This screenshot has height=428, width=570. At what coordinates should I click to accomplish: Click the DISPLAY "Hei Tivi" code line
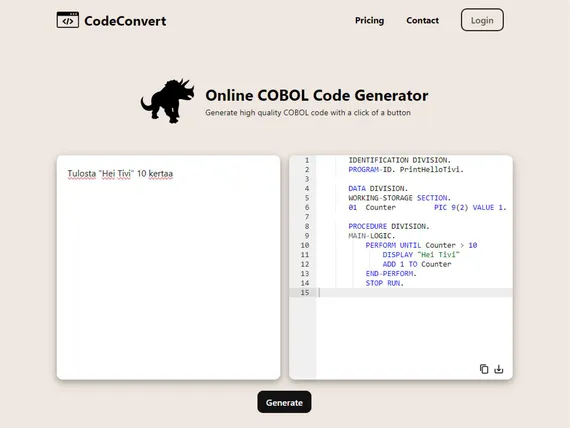pyautogui.click(x=421, y=255)
